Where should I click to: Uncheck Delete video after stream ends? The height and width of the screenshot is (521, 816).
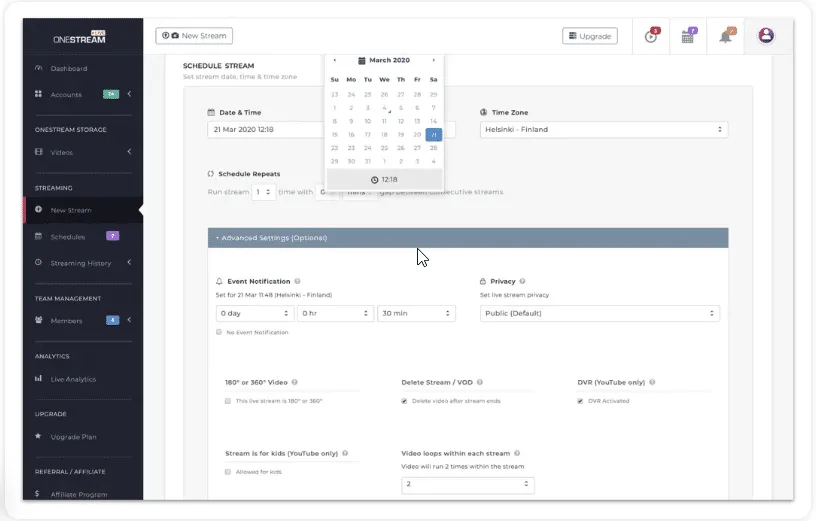[404, 400]
